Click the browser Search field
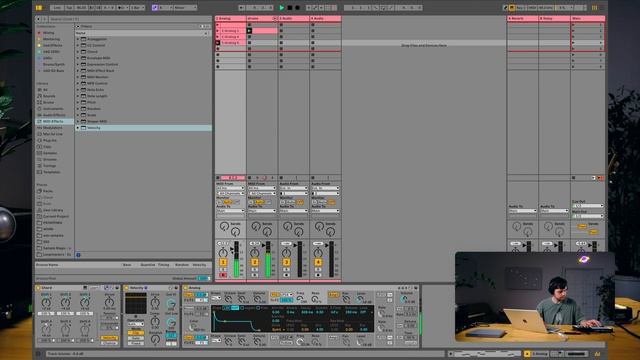The image size is (640, 360). (129, 19)
